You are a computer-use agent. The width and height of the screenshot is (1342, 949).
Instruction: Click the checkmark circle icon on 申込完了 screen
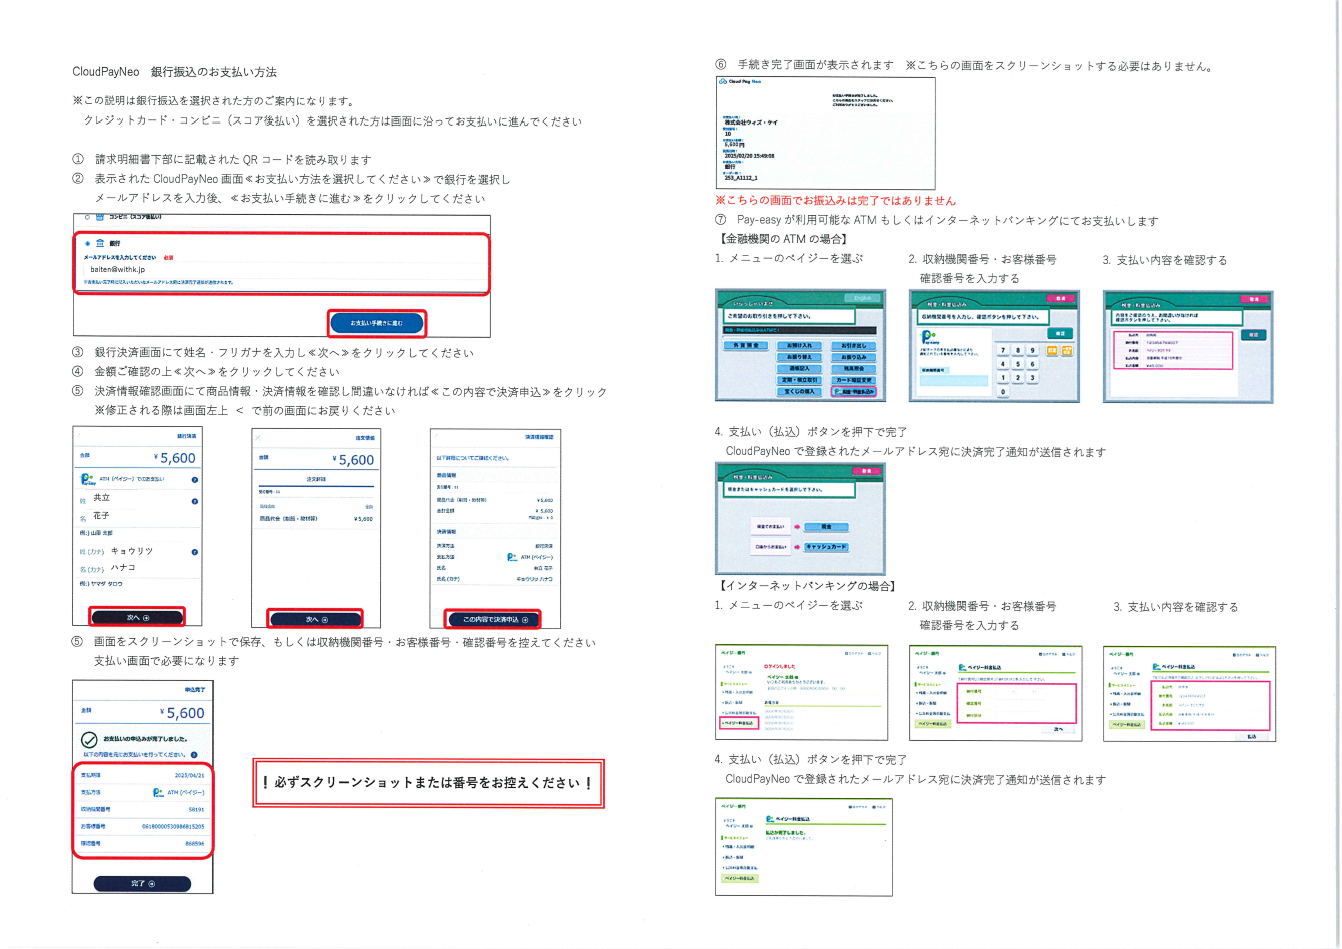89,740
